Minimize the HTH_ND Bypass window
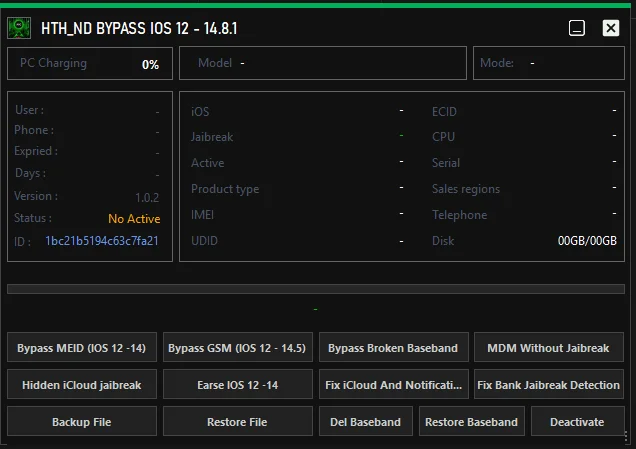This screenshot has height=449, width=636. click(577, 28)
